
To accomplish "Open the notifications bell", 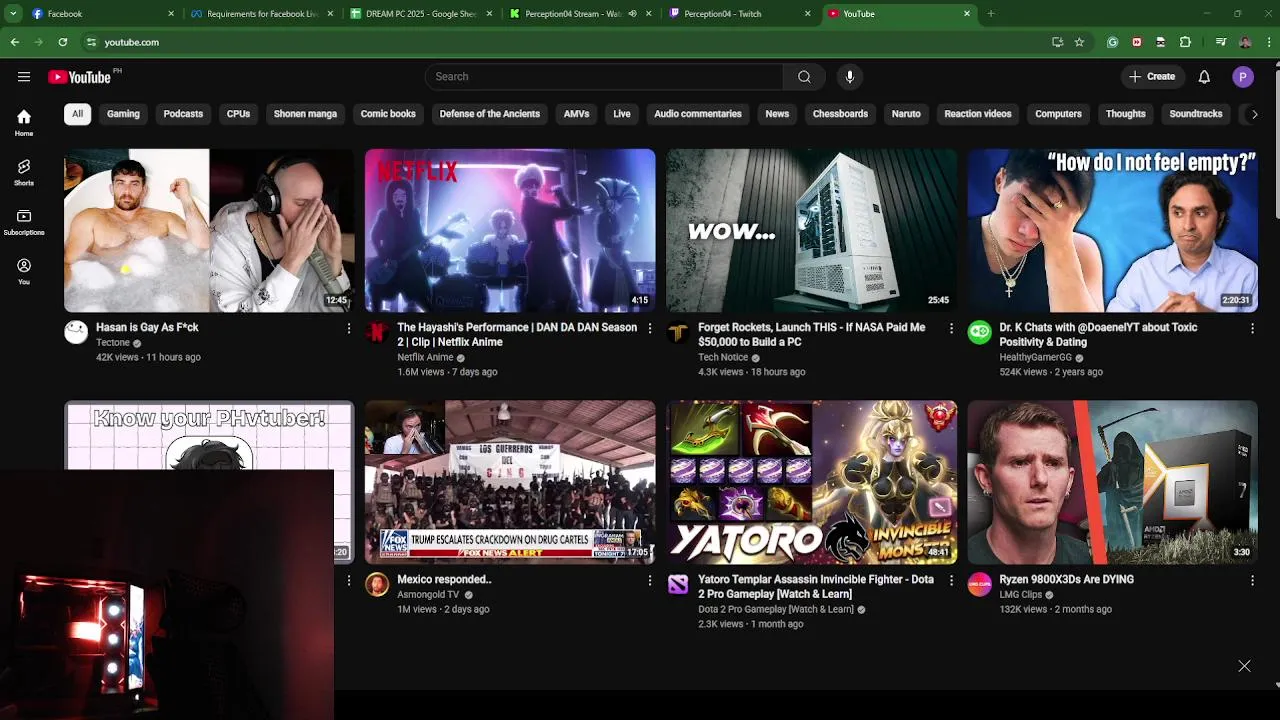I will [x=1204, y=77].
